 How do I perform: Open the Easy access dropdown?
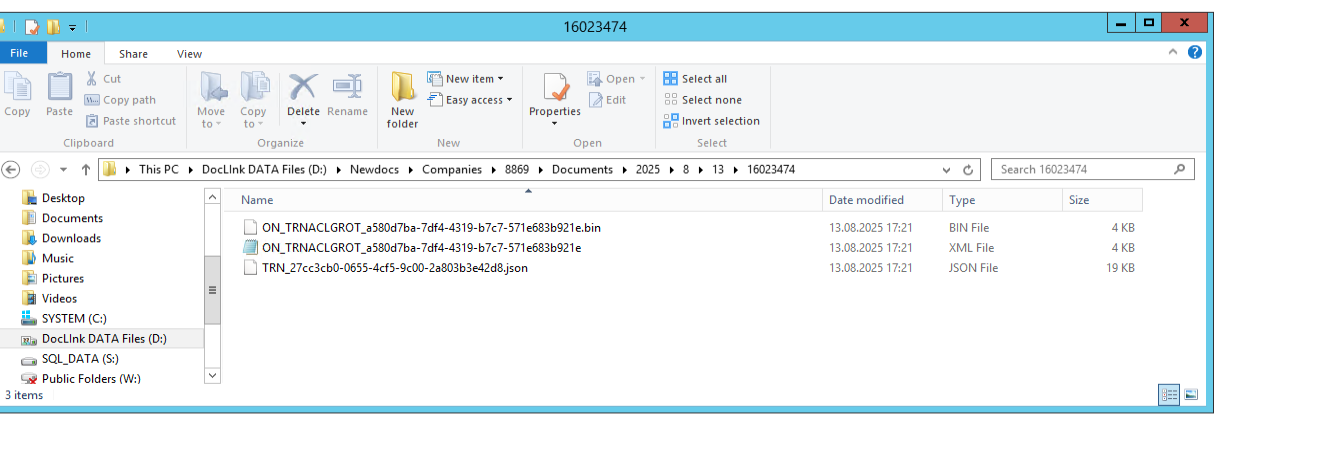pos(470,100)
